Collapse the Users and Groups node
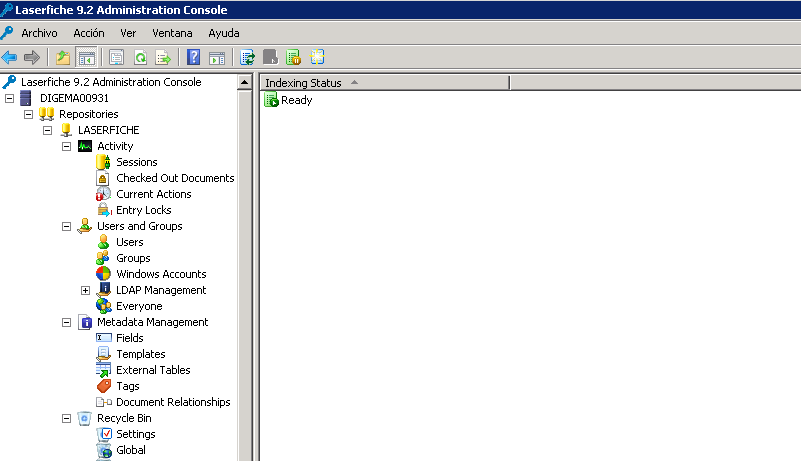The height and width of the screenshot is (461, 801). click(66, 226)
